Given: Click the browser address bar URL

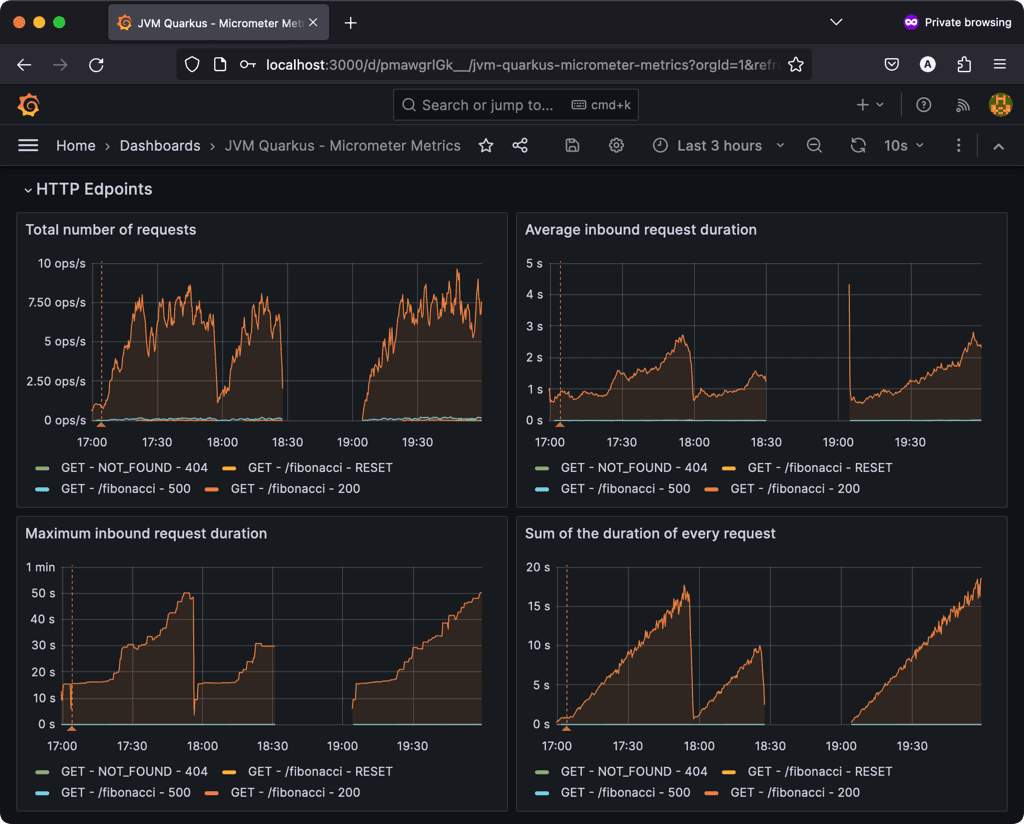Looking at the screenshot, I should tap(522, 65).
